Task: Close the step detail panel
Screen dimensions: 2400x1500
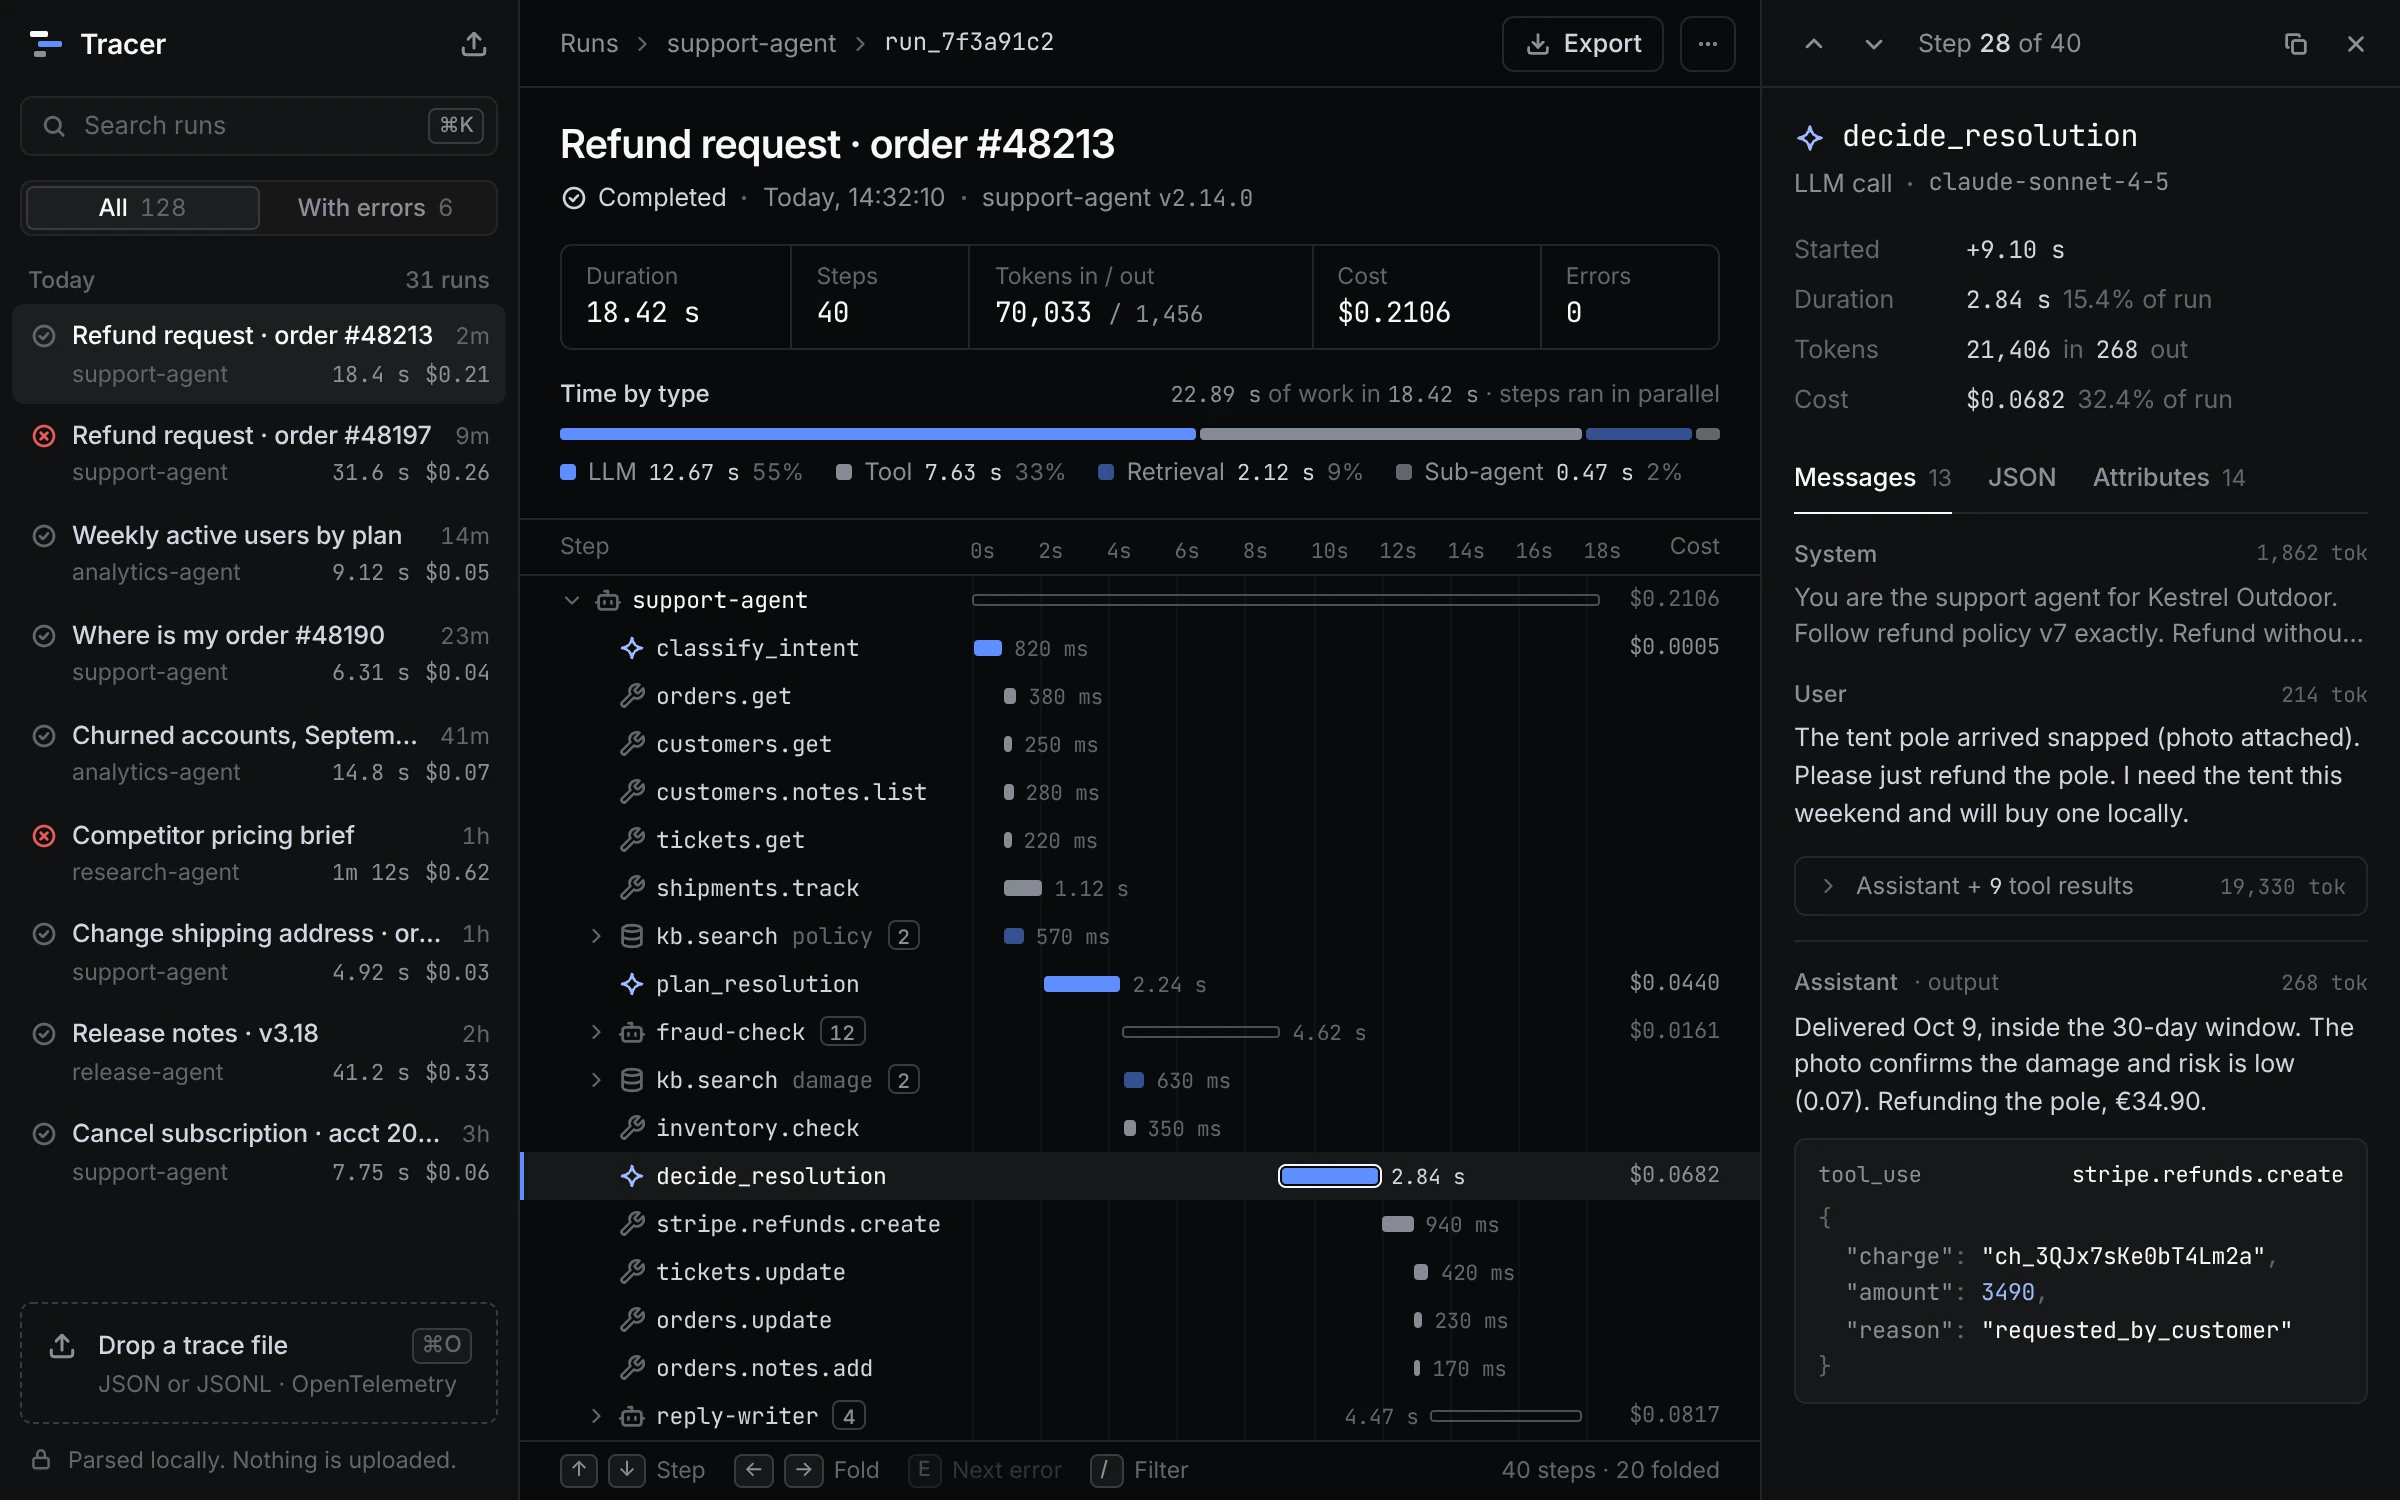Action: pos(2355,44)
